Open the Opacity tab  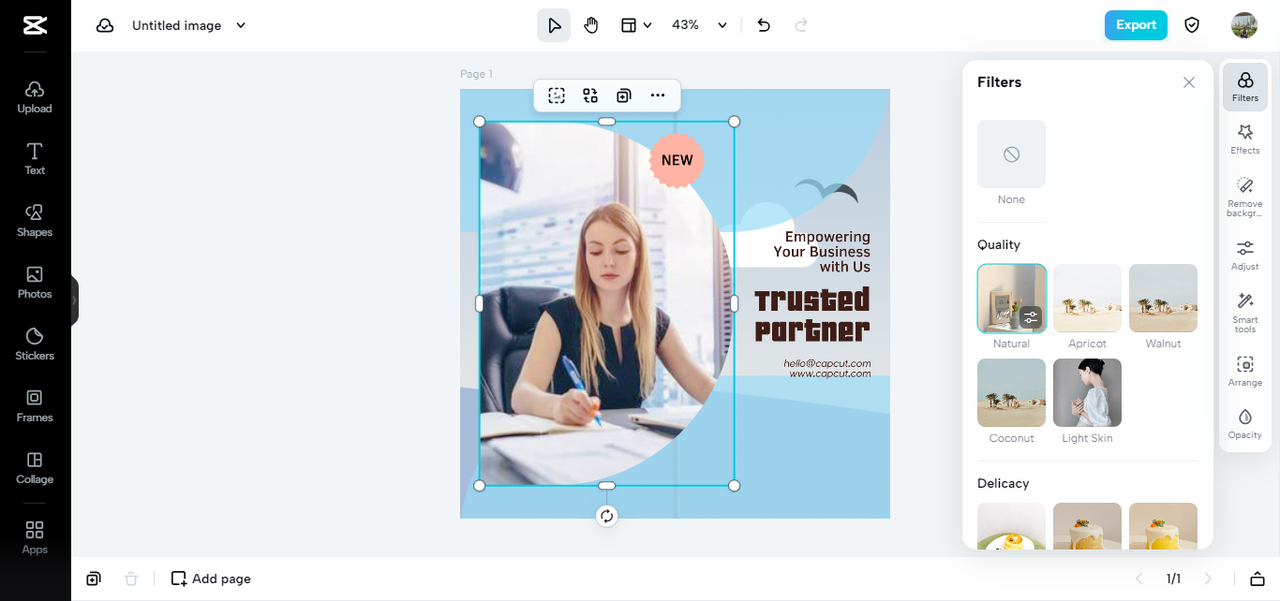pyautogui.click(x=1245, y=424)
